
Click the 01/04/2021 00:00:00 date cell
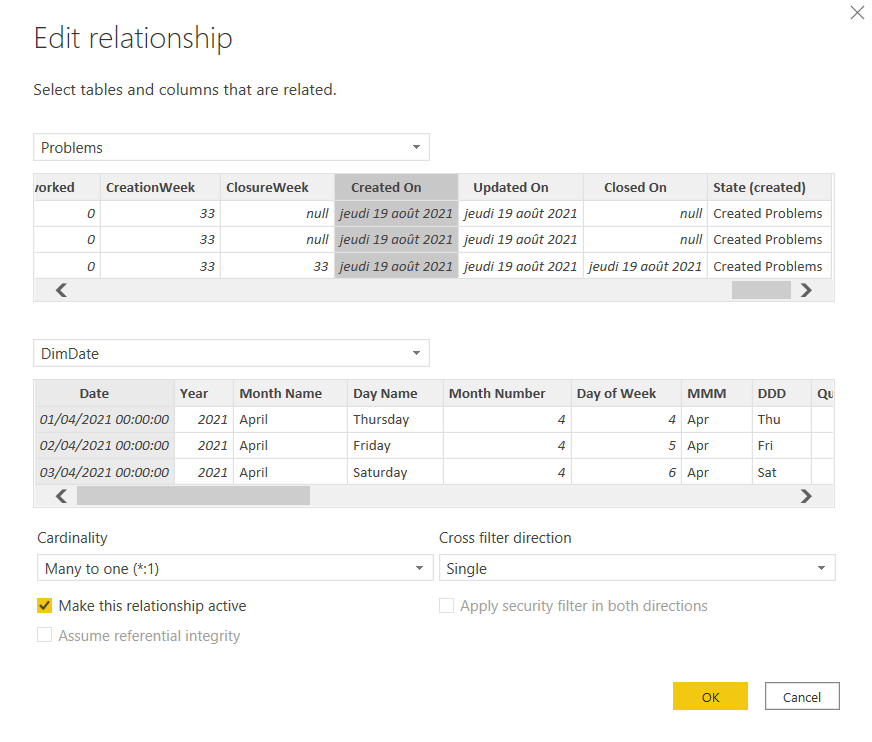tap(105, 419)
